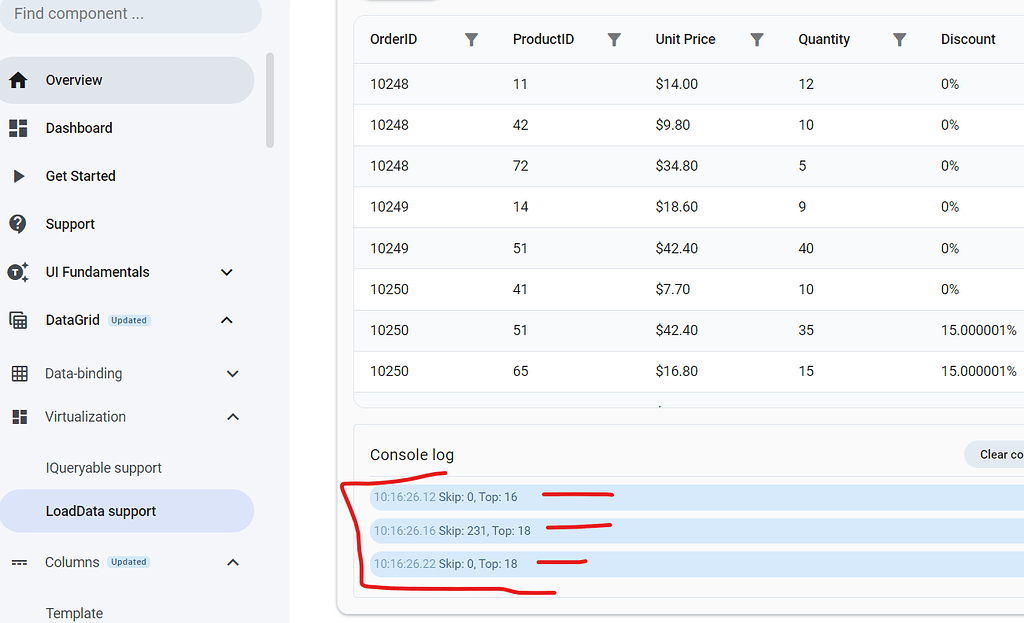Sort by the Discount column header

[967, 39]
